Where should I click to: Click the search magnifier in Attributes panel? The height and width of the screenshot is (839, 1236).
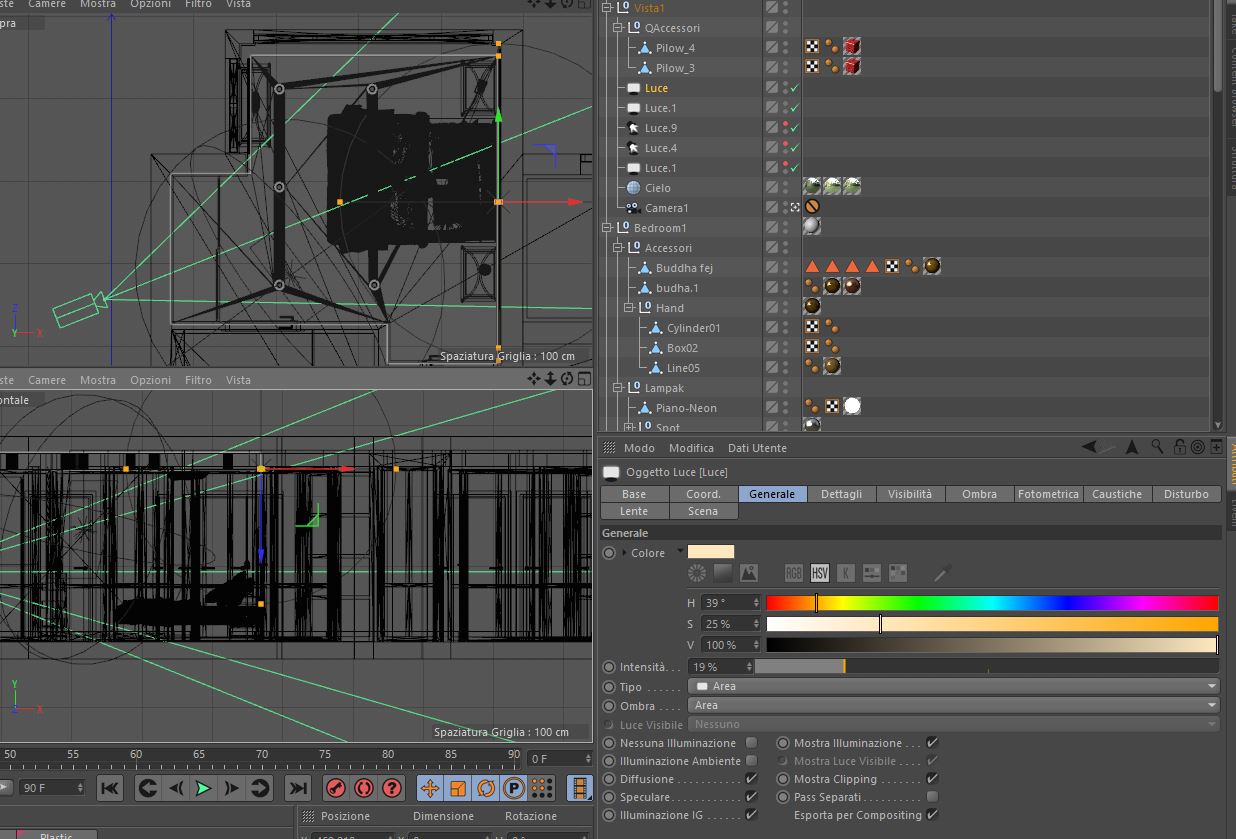point(1157,447)
